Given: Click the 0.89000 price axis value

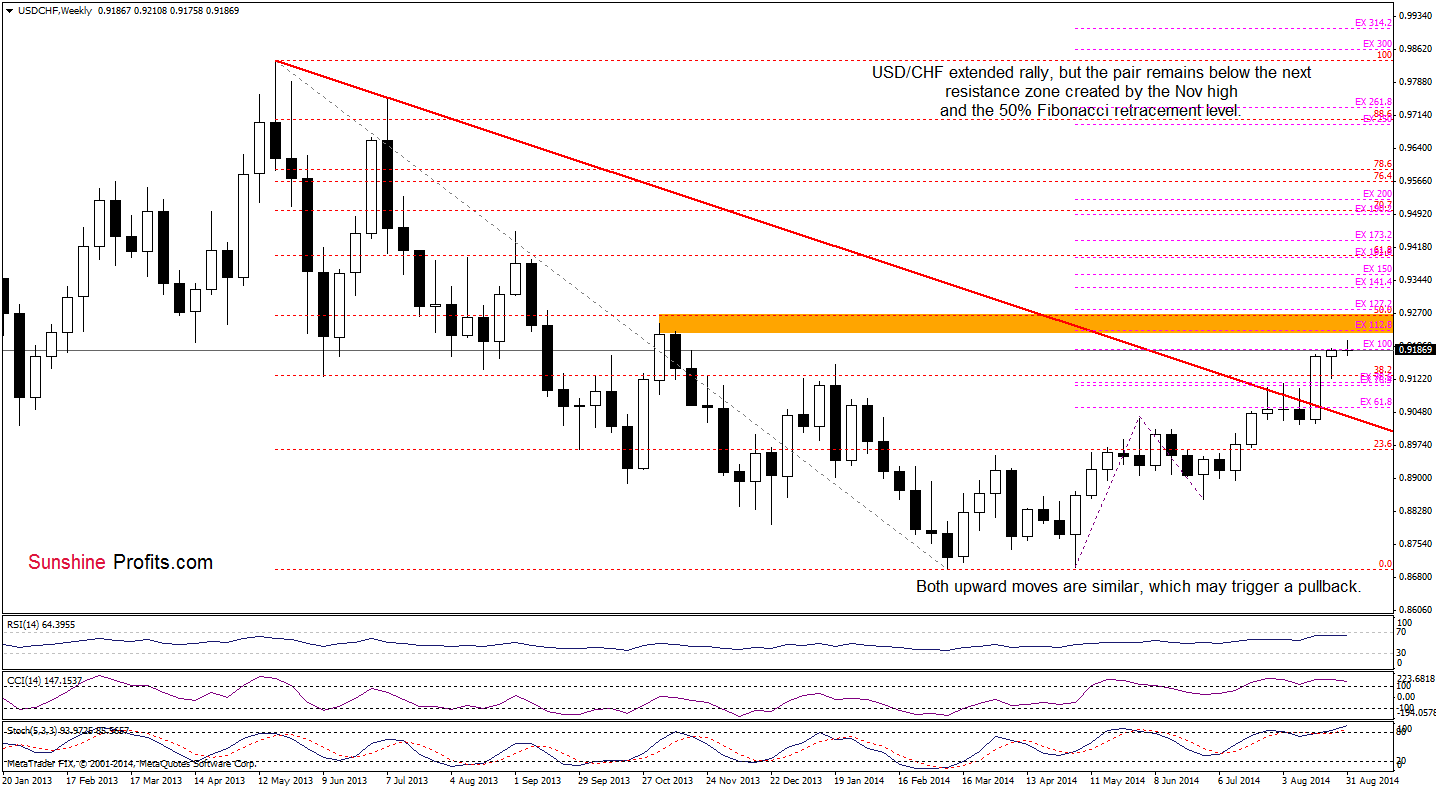Looking at the screenshot, I should click(1415, 478).
